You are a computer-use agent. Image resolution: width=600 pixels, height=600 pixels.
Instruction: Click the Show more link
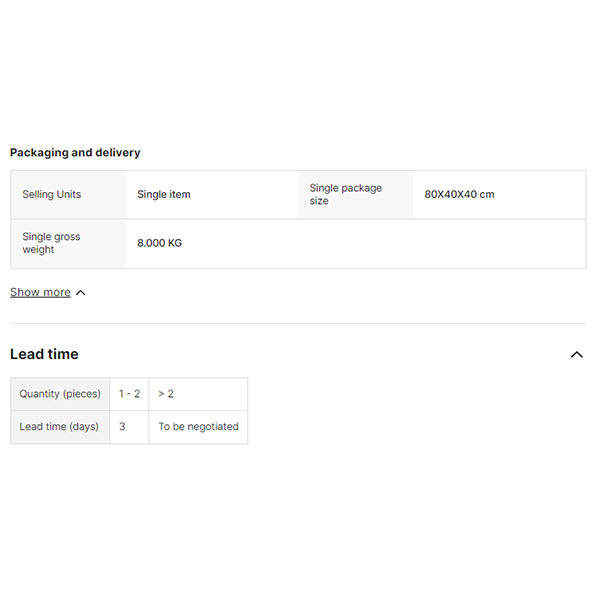(x=40, y=292)
